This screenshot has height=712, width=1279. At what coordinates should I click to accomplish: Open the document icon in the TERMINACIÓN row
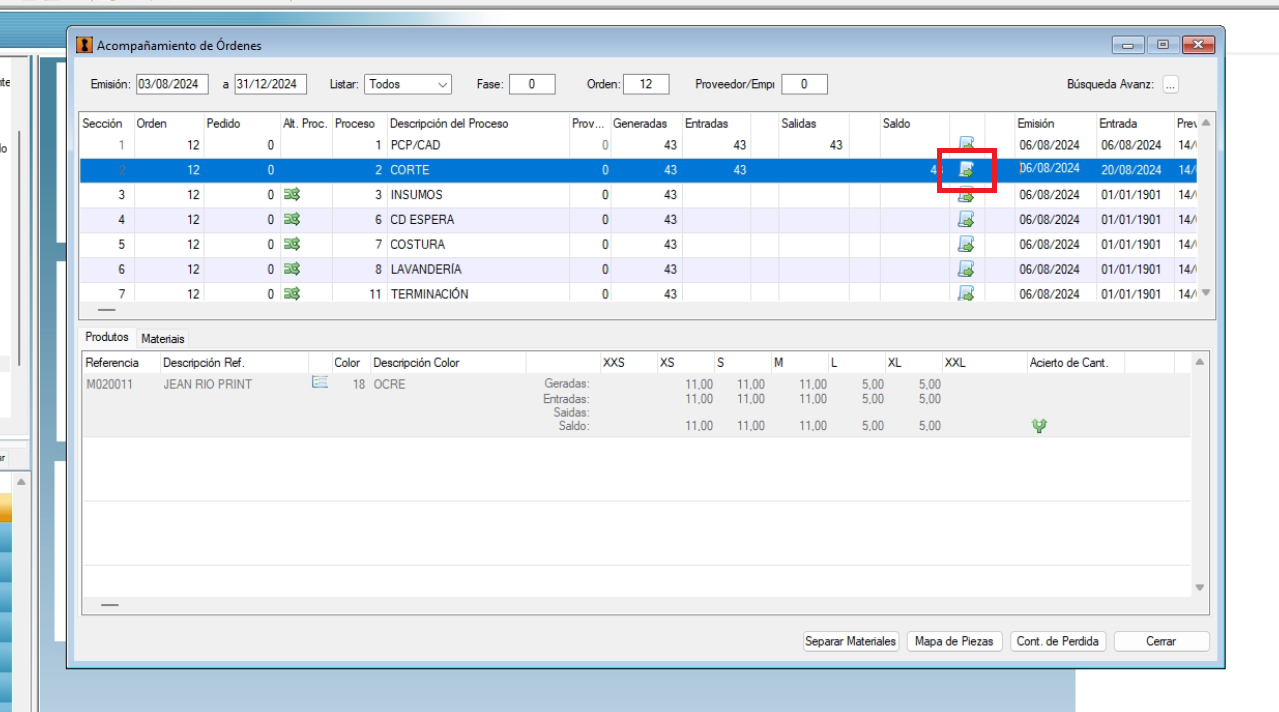click(966, 293)
